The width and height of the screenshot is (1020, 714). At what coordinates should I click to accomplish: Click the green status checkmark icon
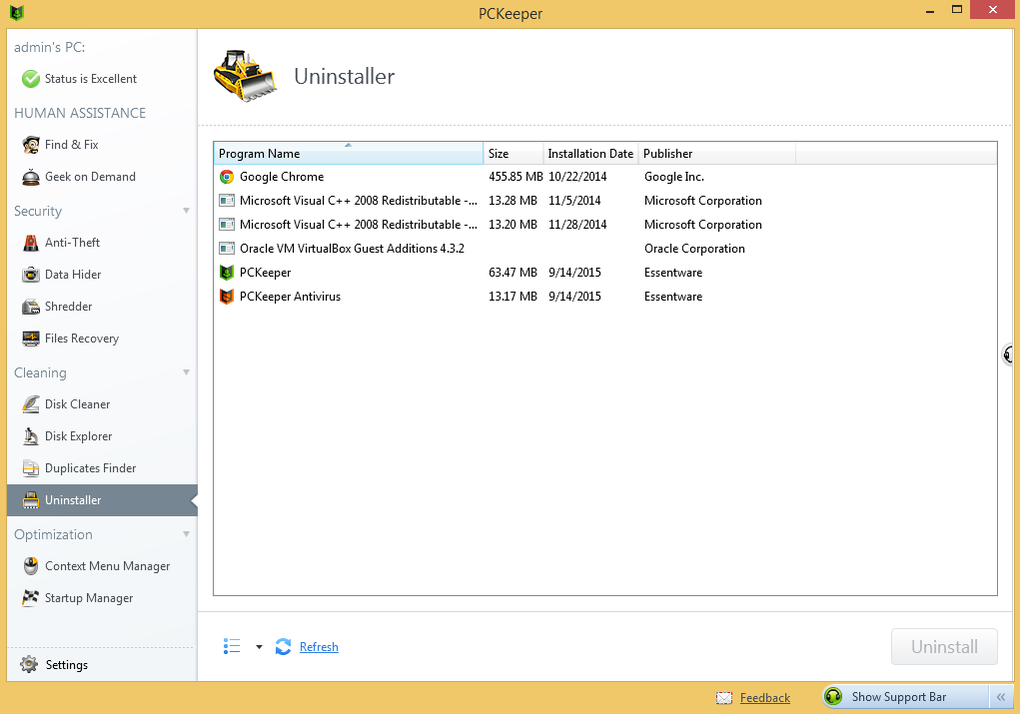(x=31, y=79)
